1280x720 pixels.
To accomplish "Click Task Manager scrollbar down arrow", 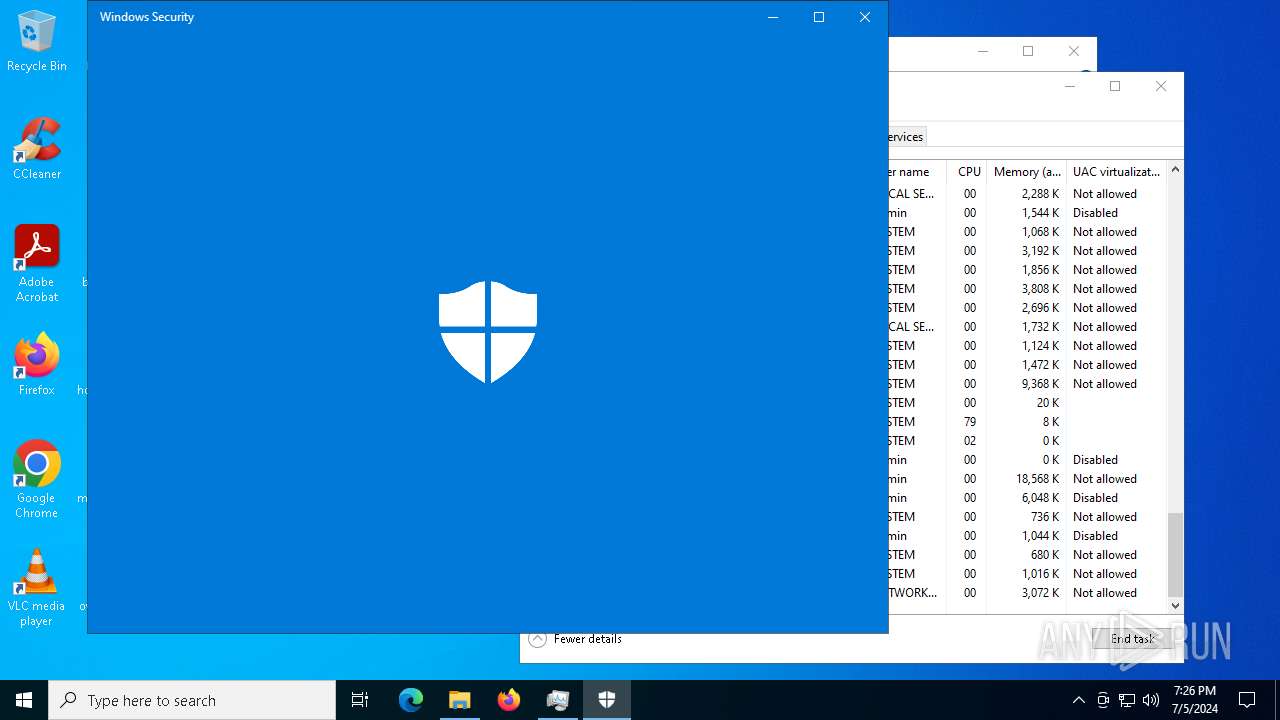I will (x=1175, y=605).
